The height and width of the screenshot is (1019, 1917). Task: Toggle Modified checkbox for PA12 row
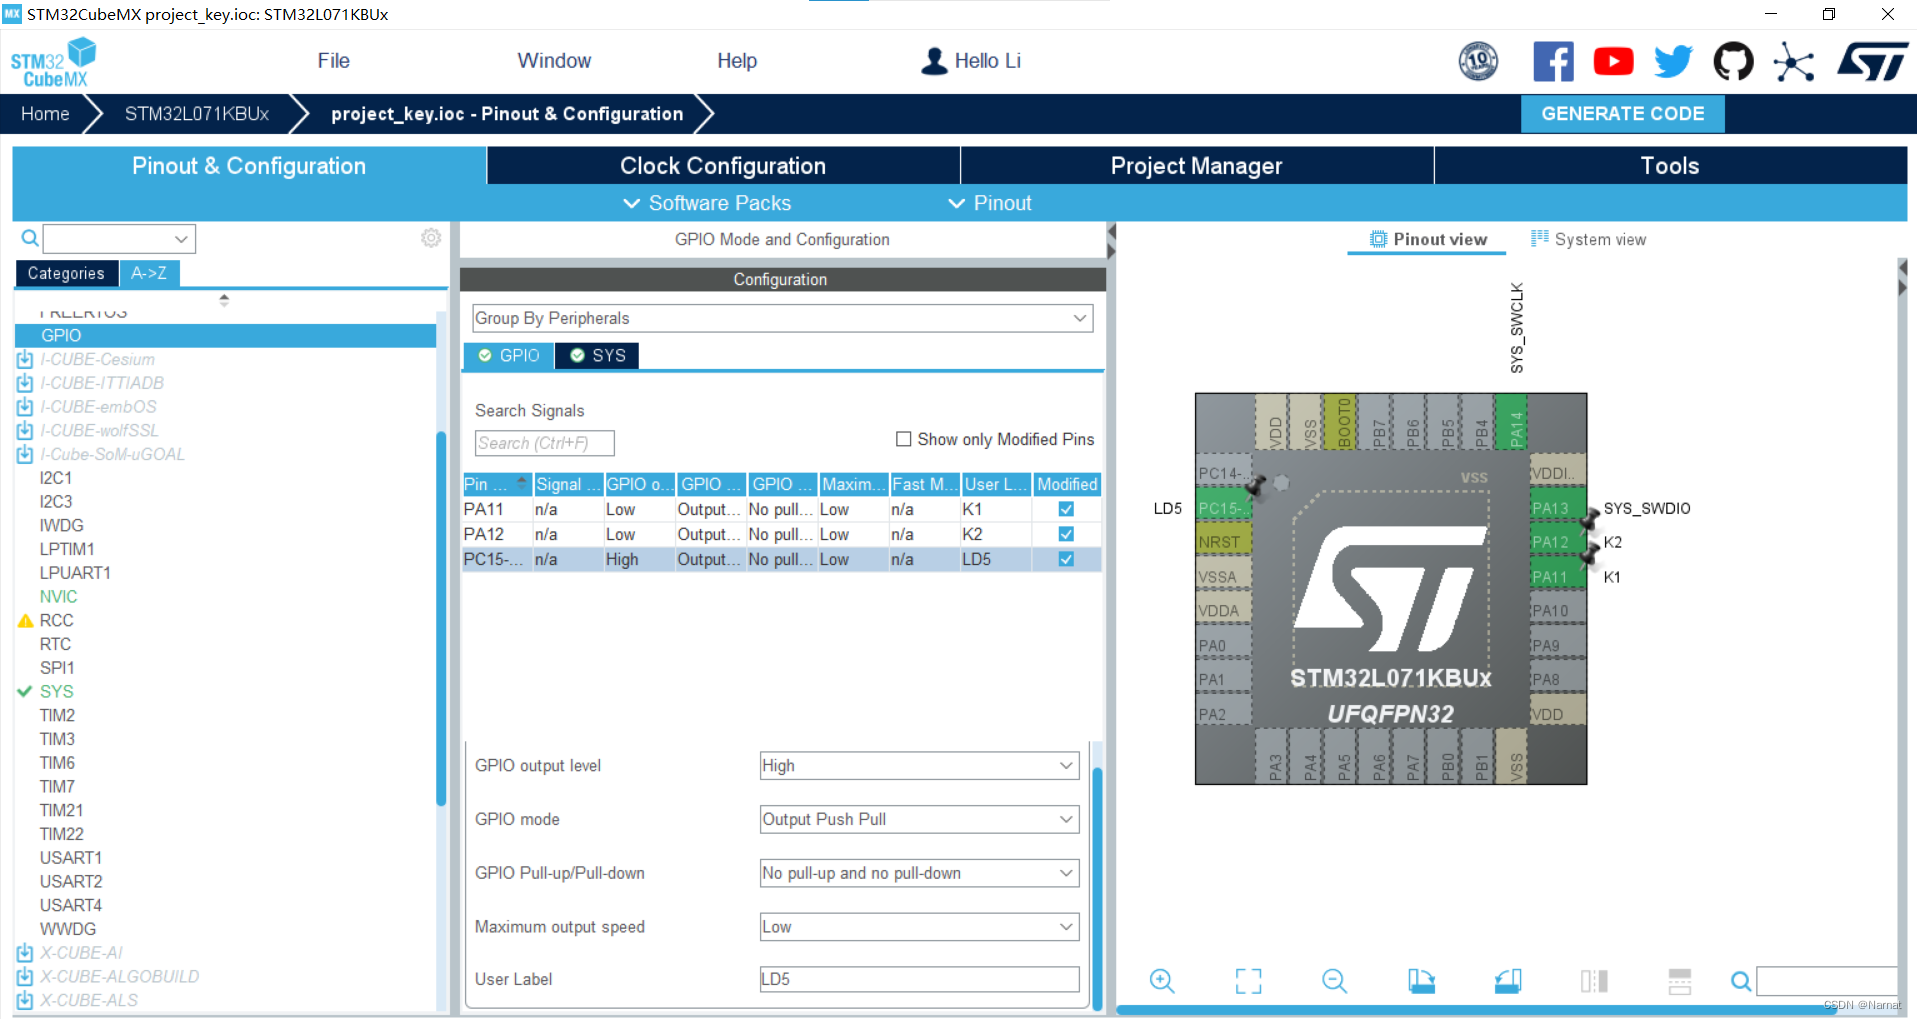click(x=1066, y=534)
